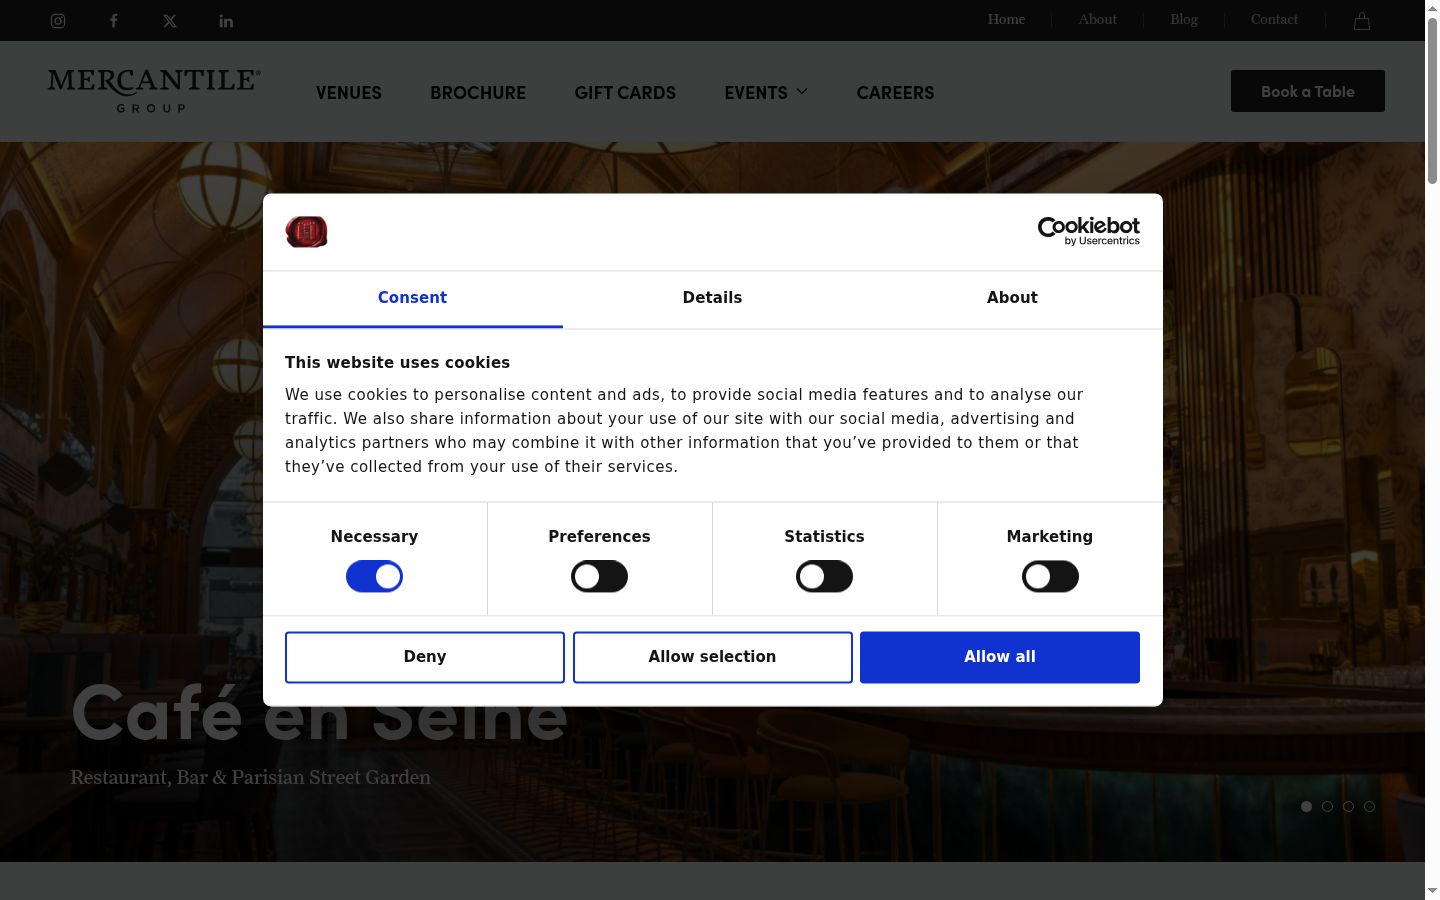This screenshot has width=1440, height=900.
Task: Enable the Preferences cookies toggle
Action: tap(599, 577)
